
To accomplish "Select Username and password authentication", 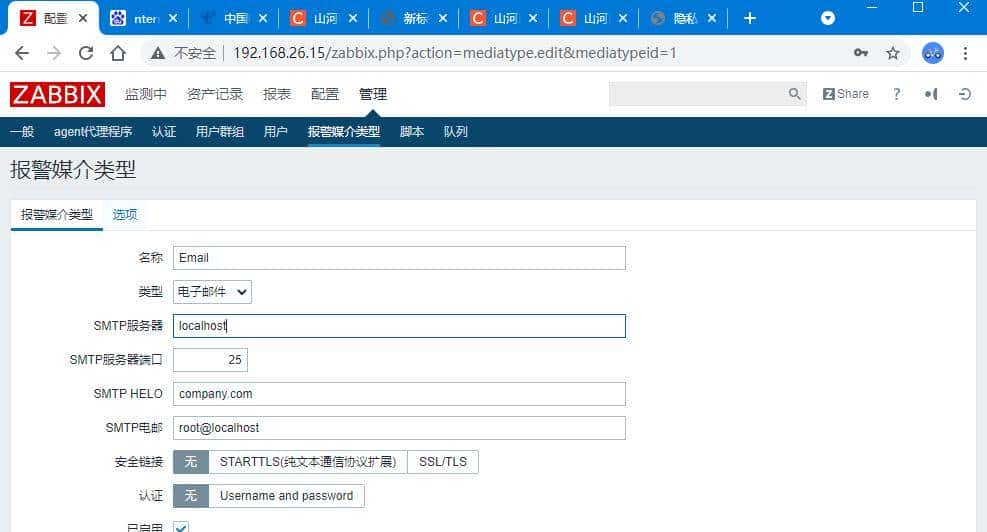I will [286, 496].
